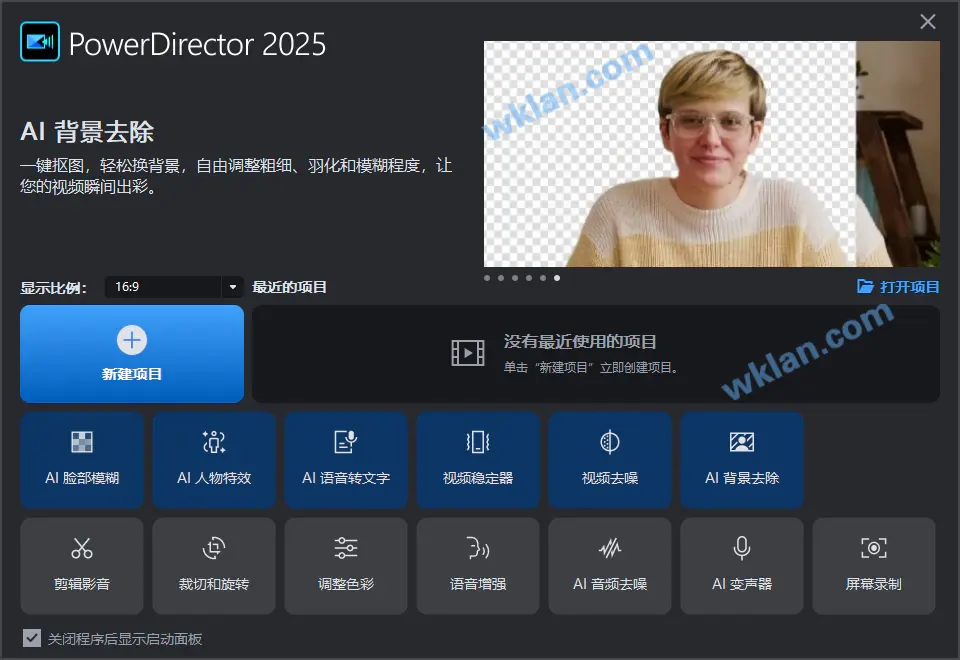Start the 视频稳定器 tool
The width and height of the screenshot is (960, 660).
(478, 460)
